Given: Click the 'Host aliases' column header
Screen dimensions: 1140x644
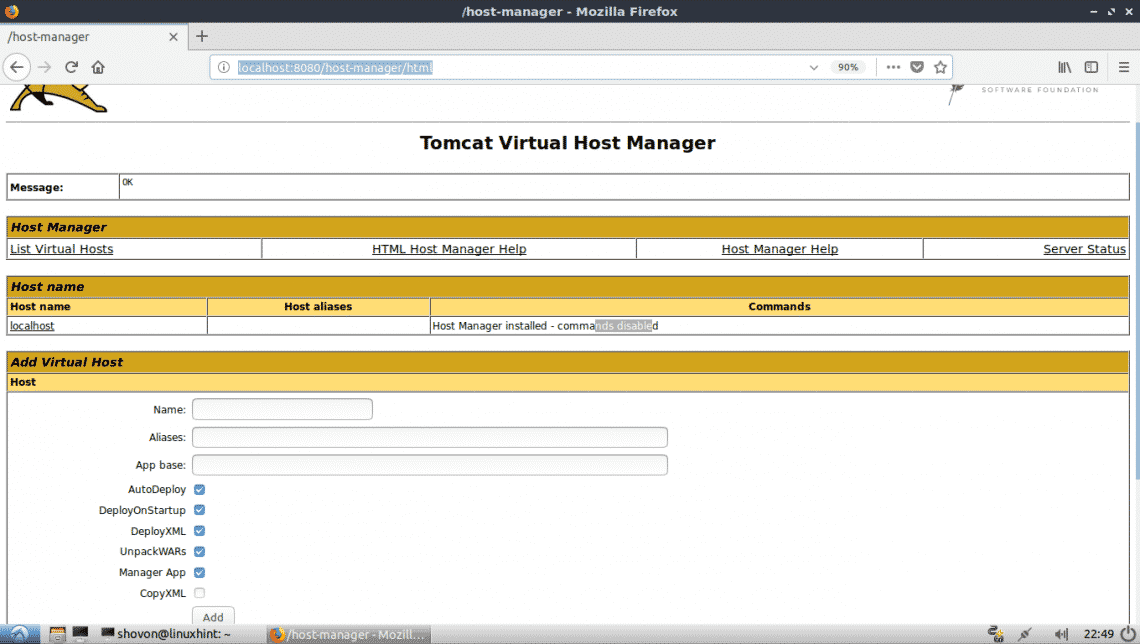Looking at the screenshot, I should [x=318, y=307].
